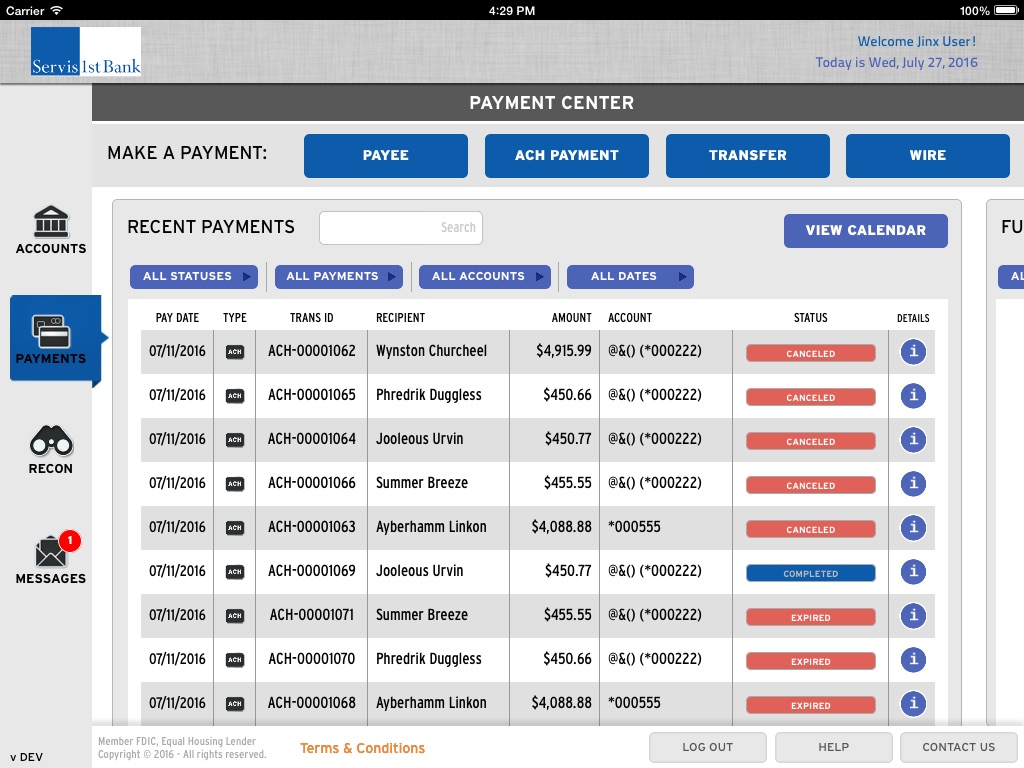Sort by the Trans ID column header
Viewport: 1024px width, 768px height.
pos(312,318)
